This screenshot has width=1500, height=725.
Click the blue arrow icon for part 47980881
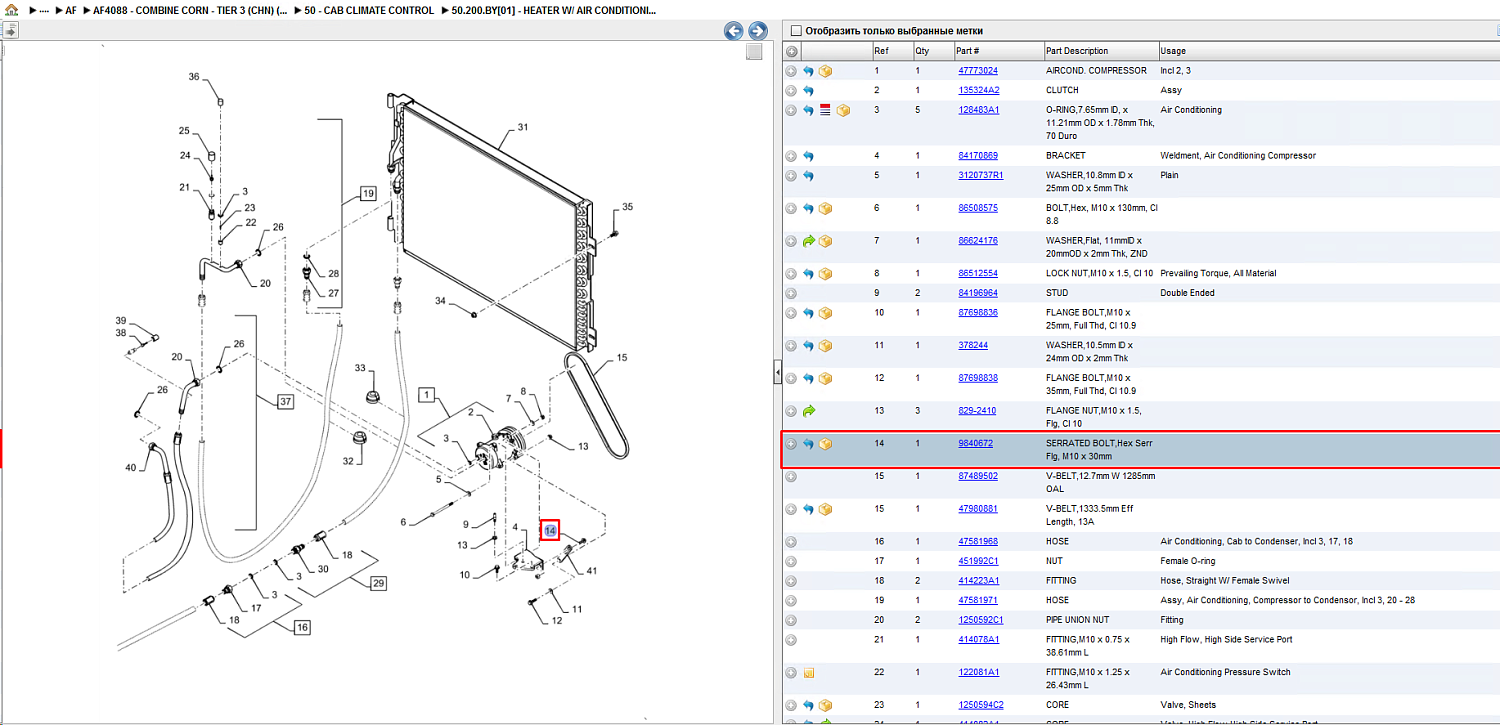pyautogui.click(x=808, y=509)
